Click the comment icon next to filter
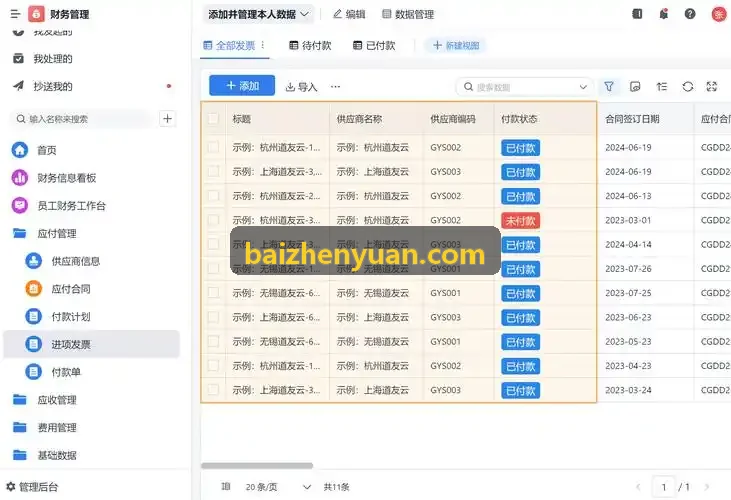 click(x=635, y=87)
